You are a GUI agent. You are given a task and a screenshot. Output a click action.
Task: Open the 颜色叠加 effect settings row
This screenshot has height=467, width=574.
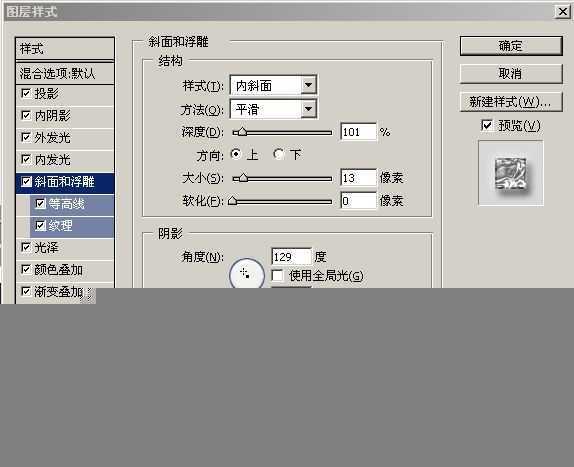(x=65, y=270)
